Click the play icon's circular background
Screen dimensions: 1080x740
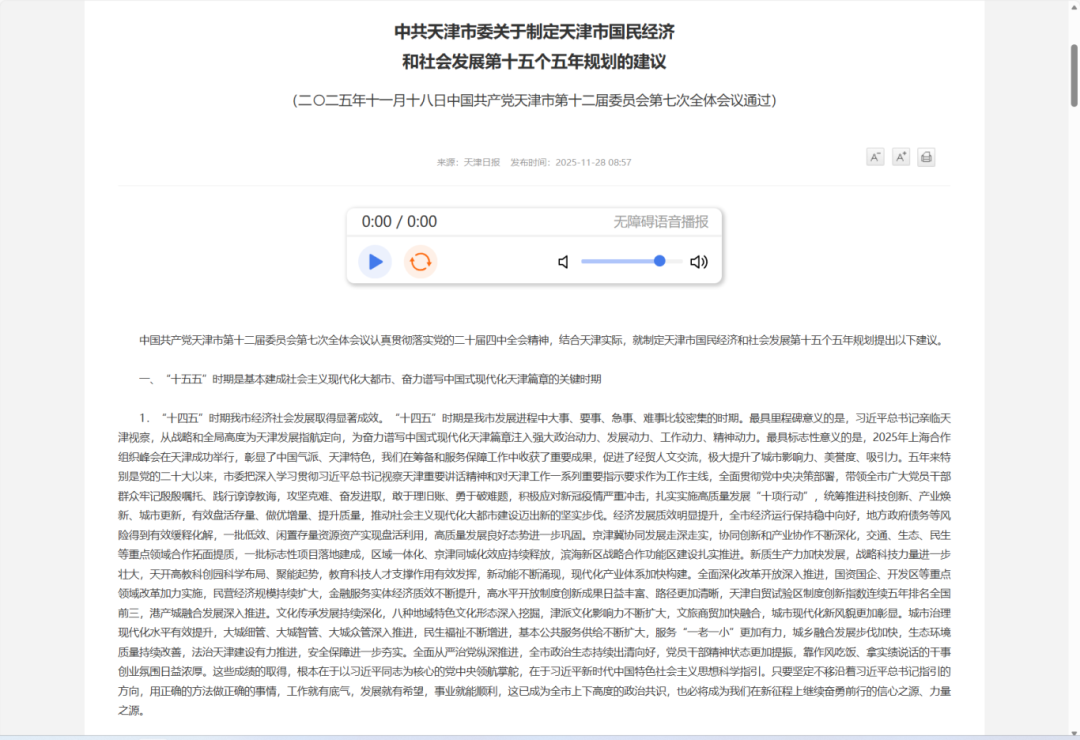tap(375, 261)
